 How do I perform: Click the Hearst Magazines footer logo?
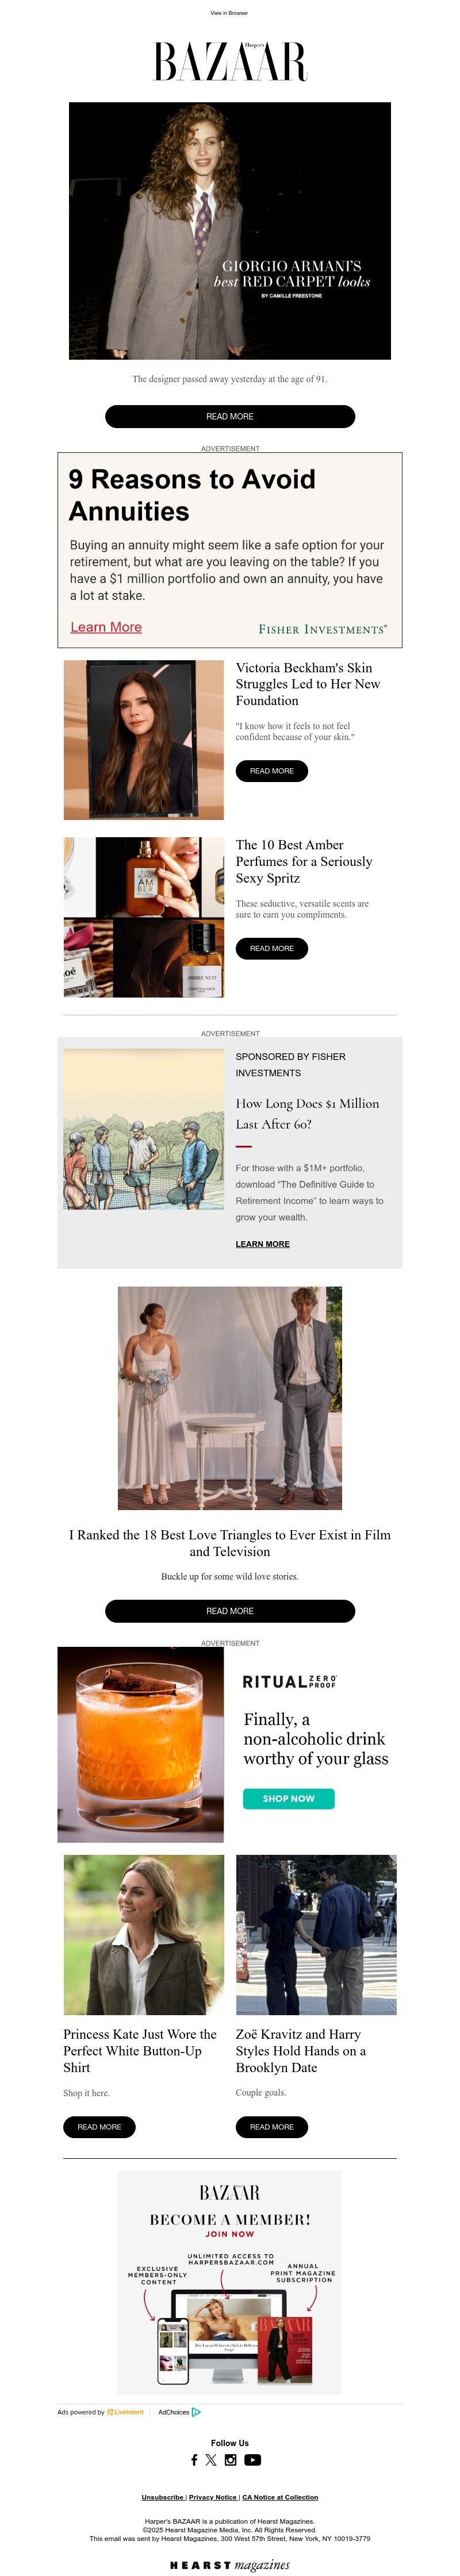click(230, 2565)
